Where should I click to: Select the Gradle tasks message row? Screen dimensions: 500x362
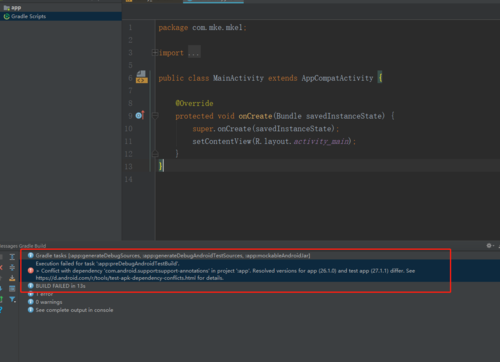click(x=173, y=256)
